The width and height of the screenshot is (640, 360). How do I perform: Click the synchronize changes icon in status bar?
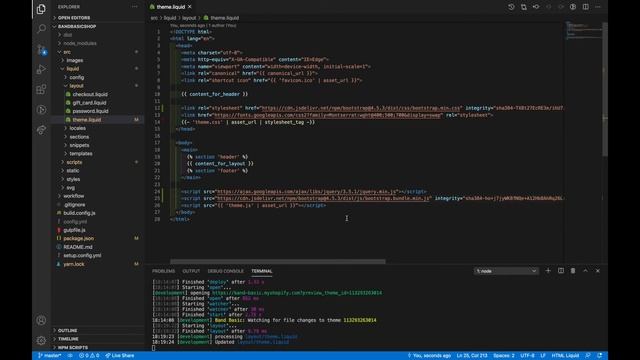tap(70, 356)
